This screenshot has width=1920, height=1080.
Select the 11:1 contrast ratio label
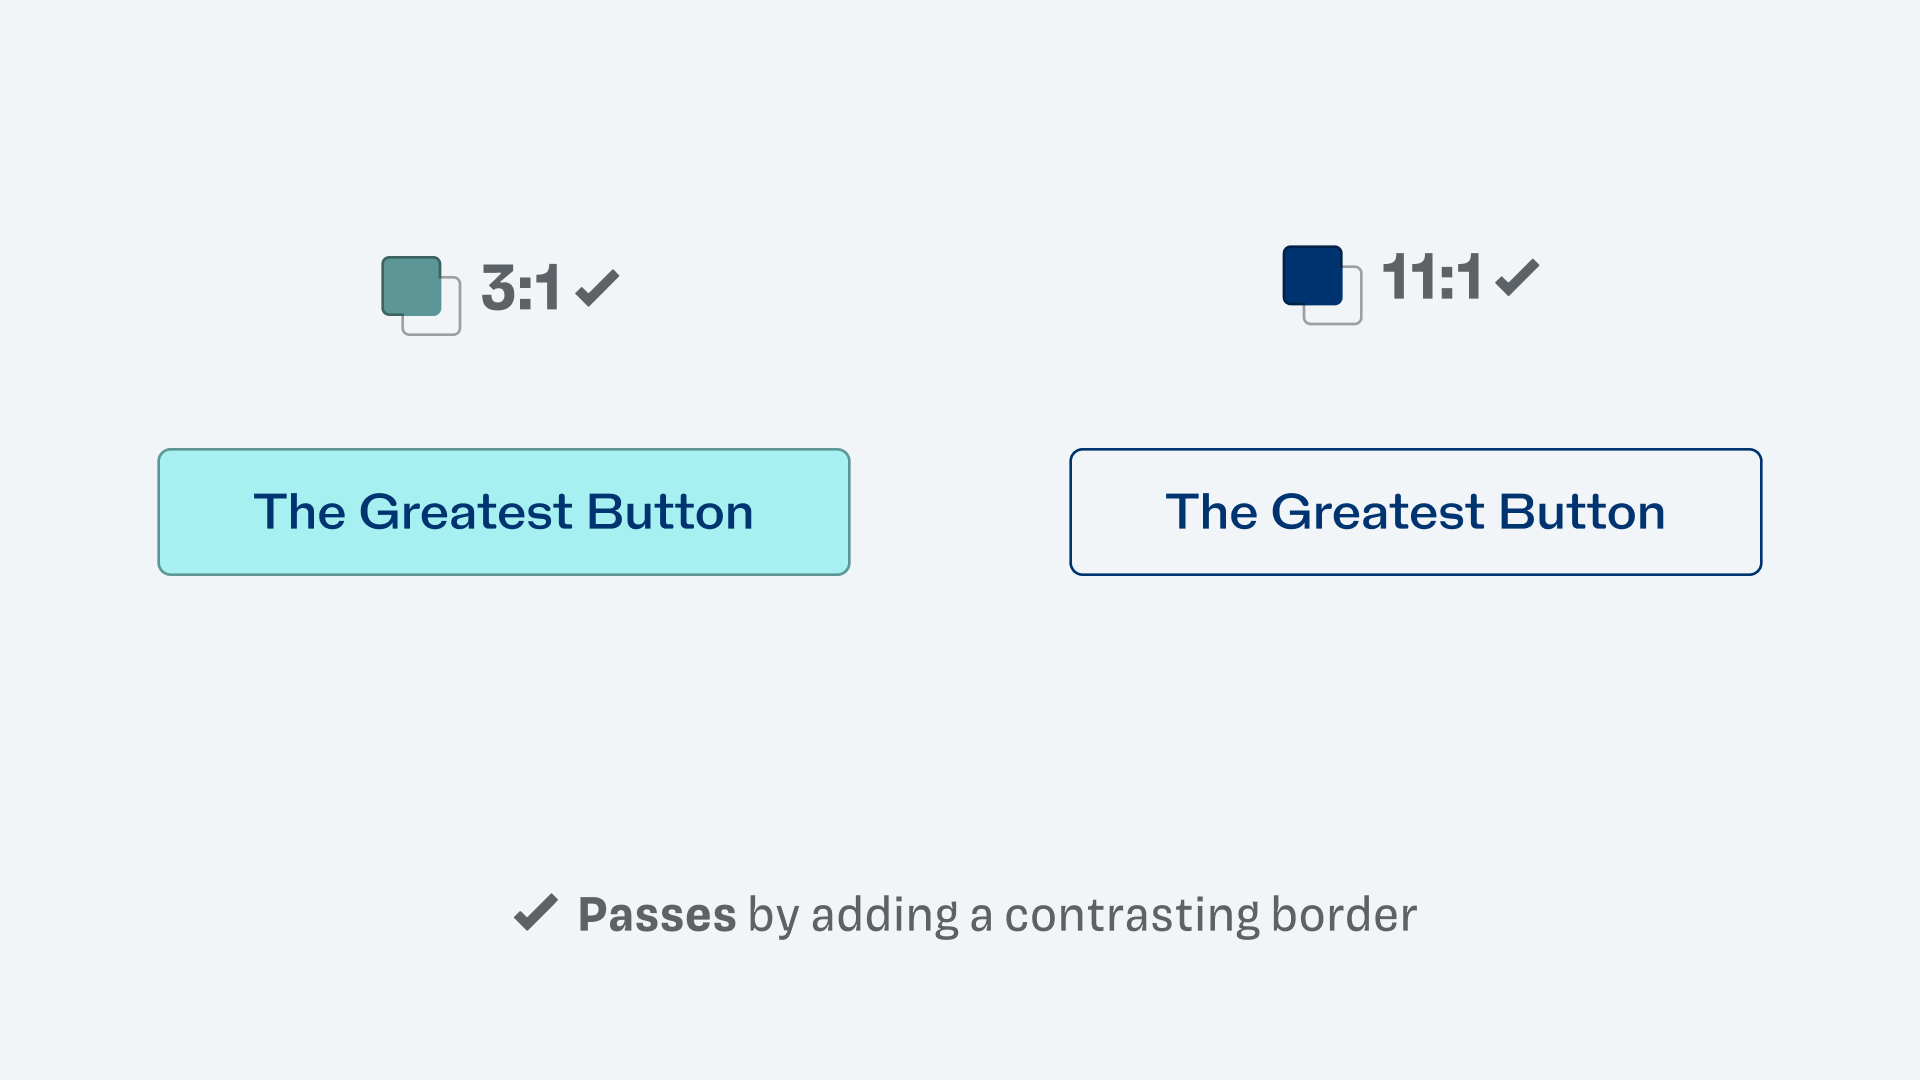coord(1431,277)
